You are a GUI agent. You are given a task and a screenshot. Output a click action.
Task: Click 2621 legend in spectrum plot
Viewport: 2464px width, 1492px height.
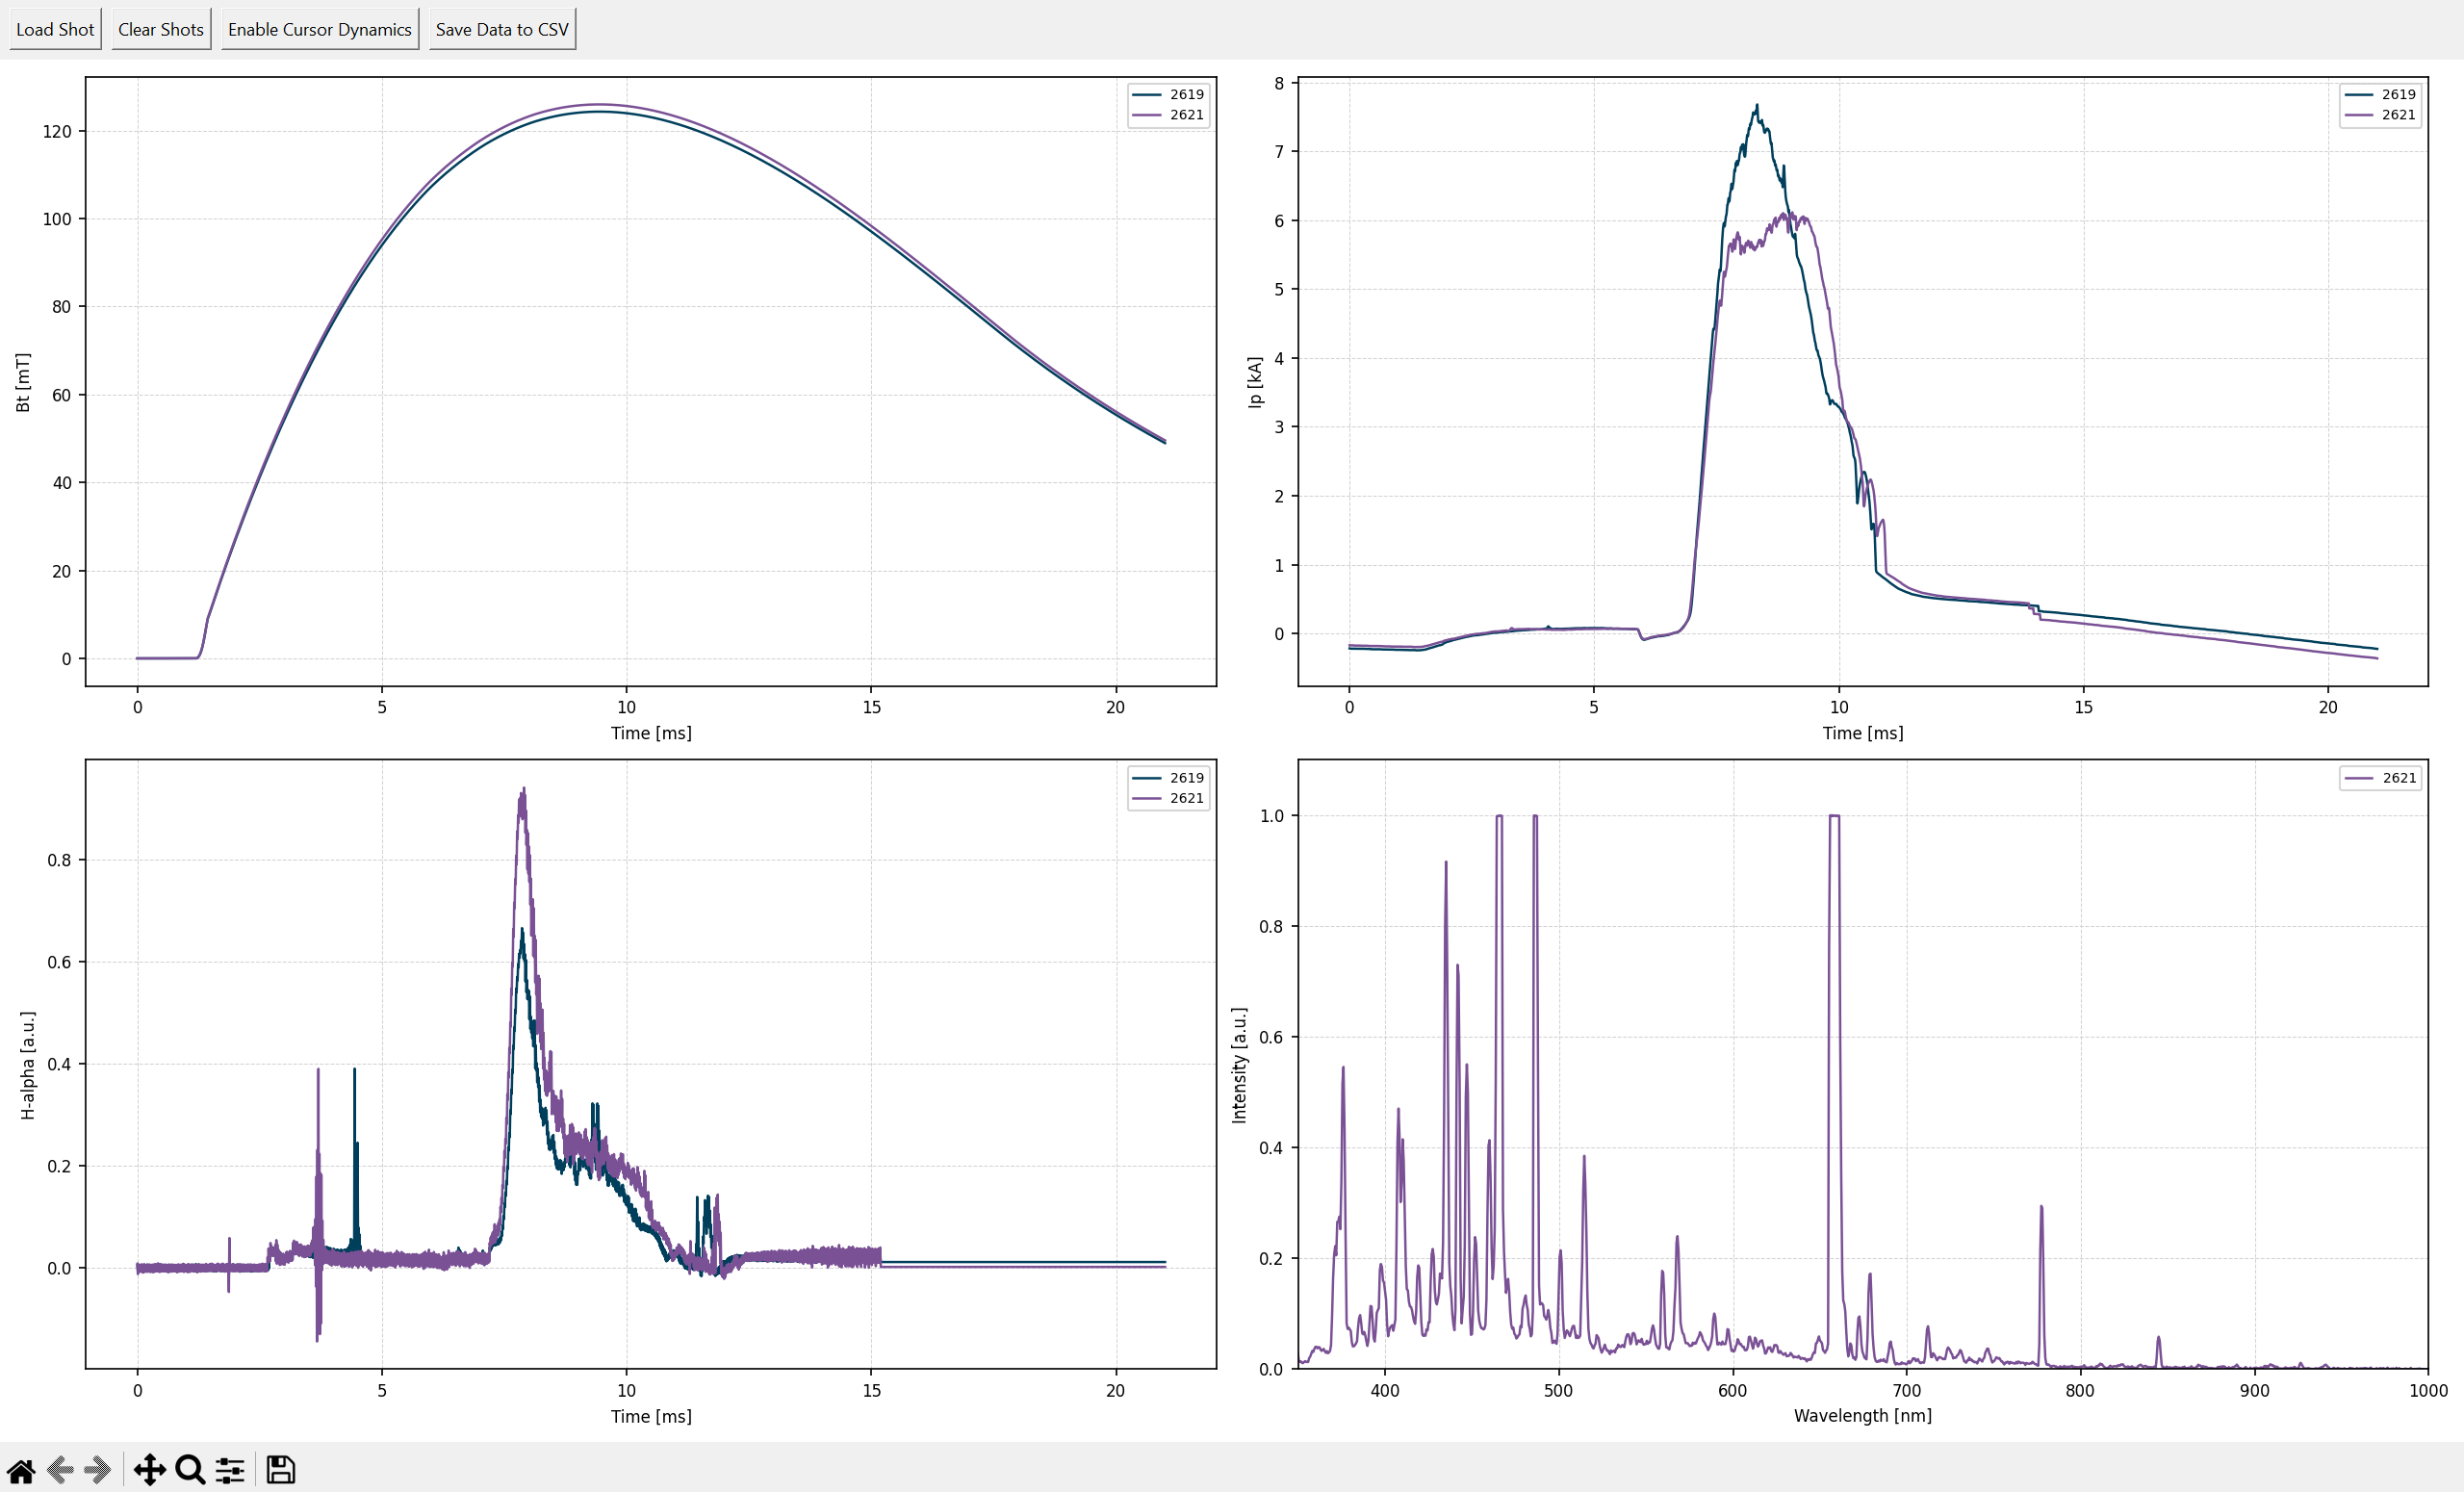[2398, 778]
